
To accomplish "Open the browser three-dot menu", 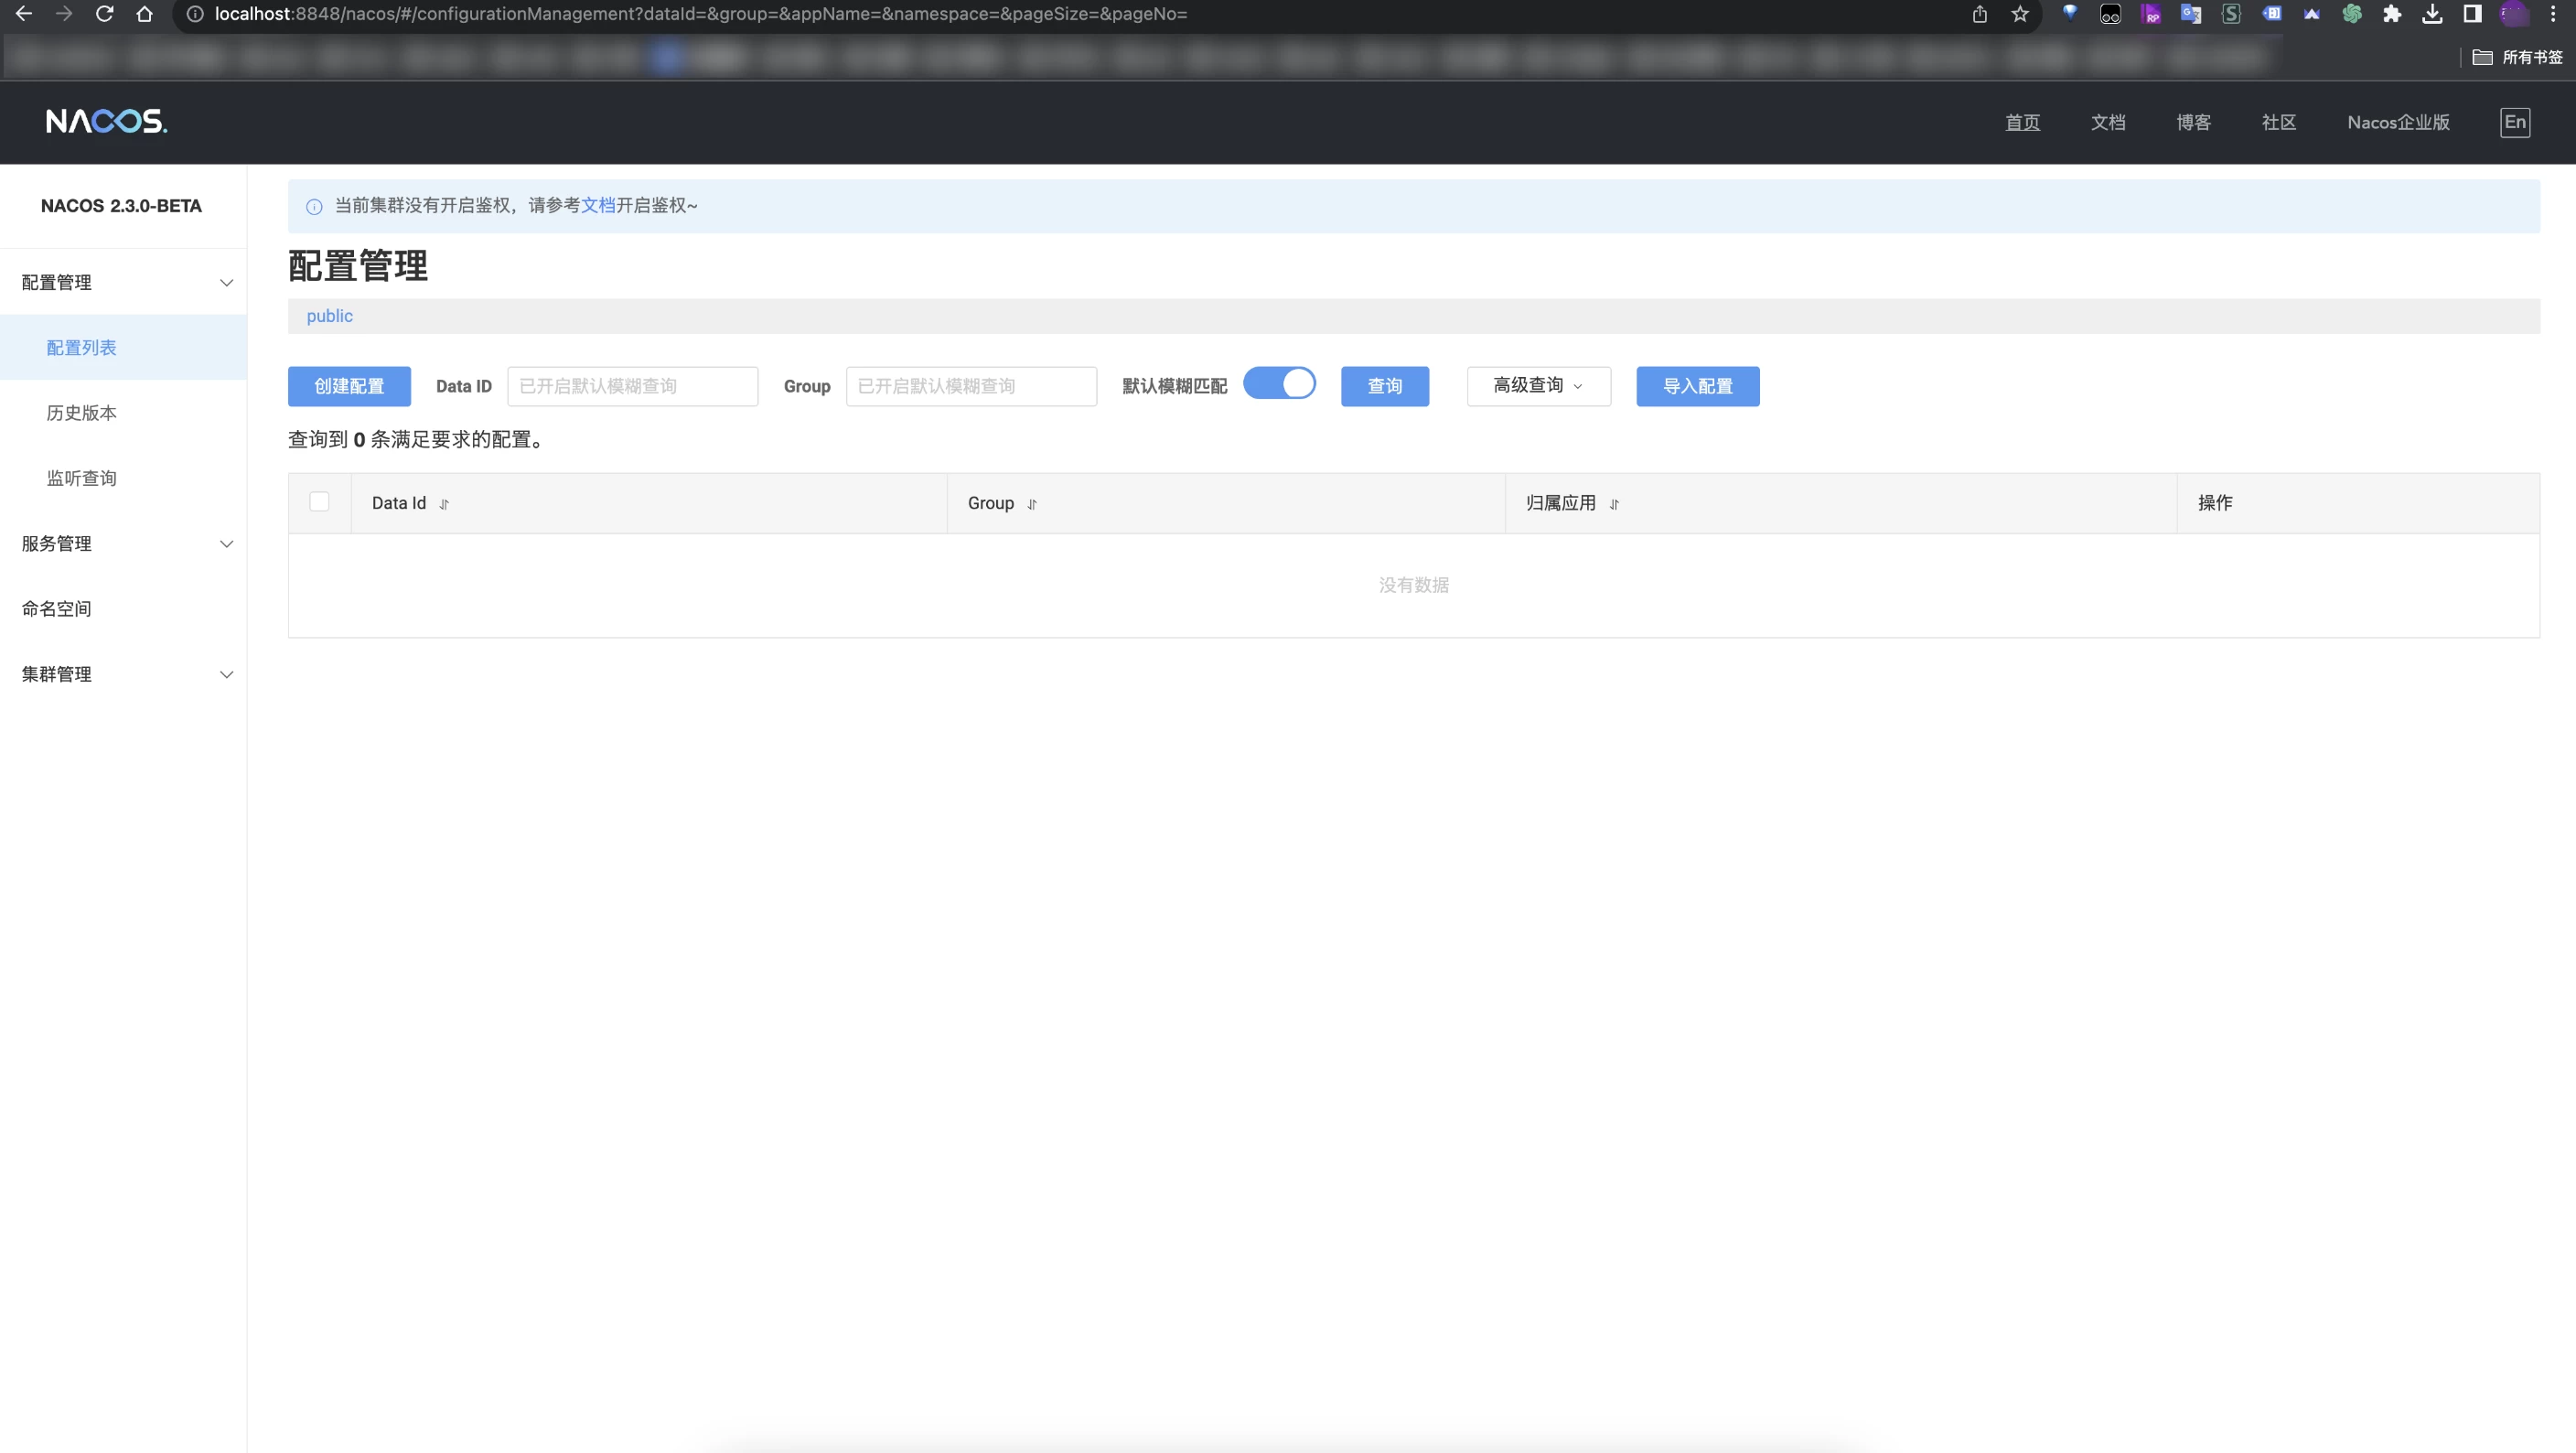I will coord(2553,14).
